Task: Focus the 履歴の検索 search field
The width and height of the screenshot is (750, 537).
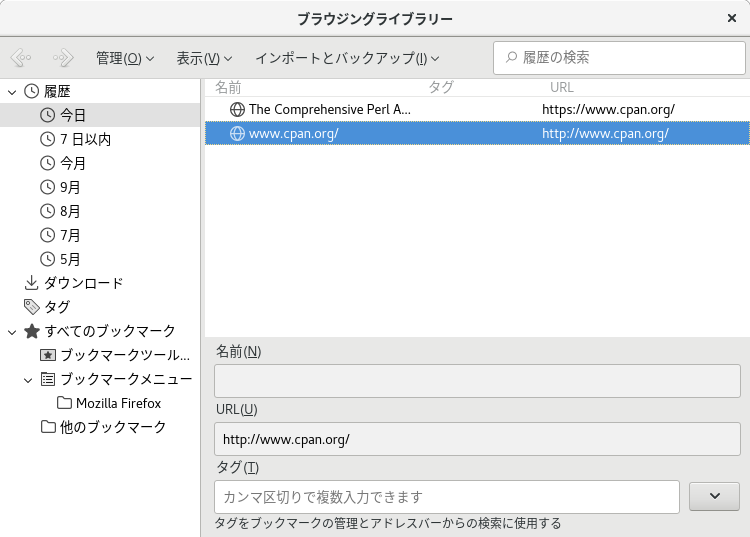Action: tap(619, 58)
